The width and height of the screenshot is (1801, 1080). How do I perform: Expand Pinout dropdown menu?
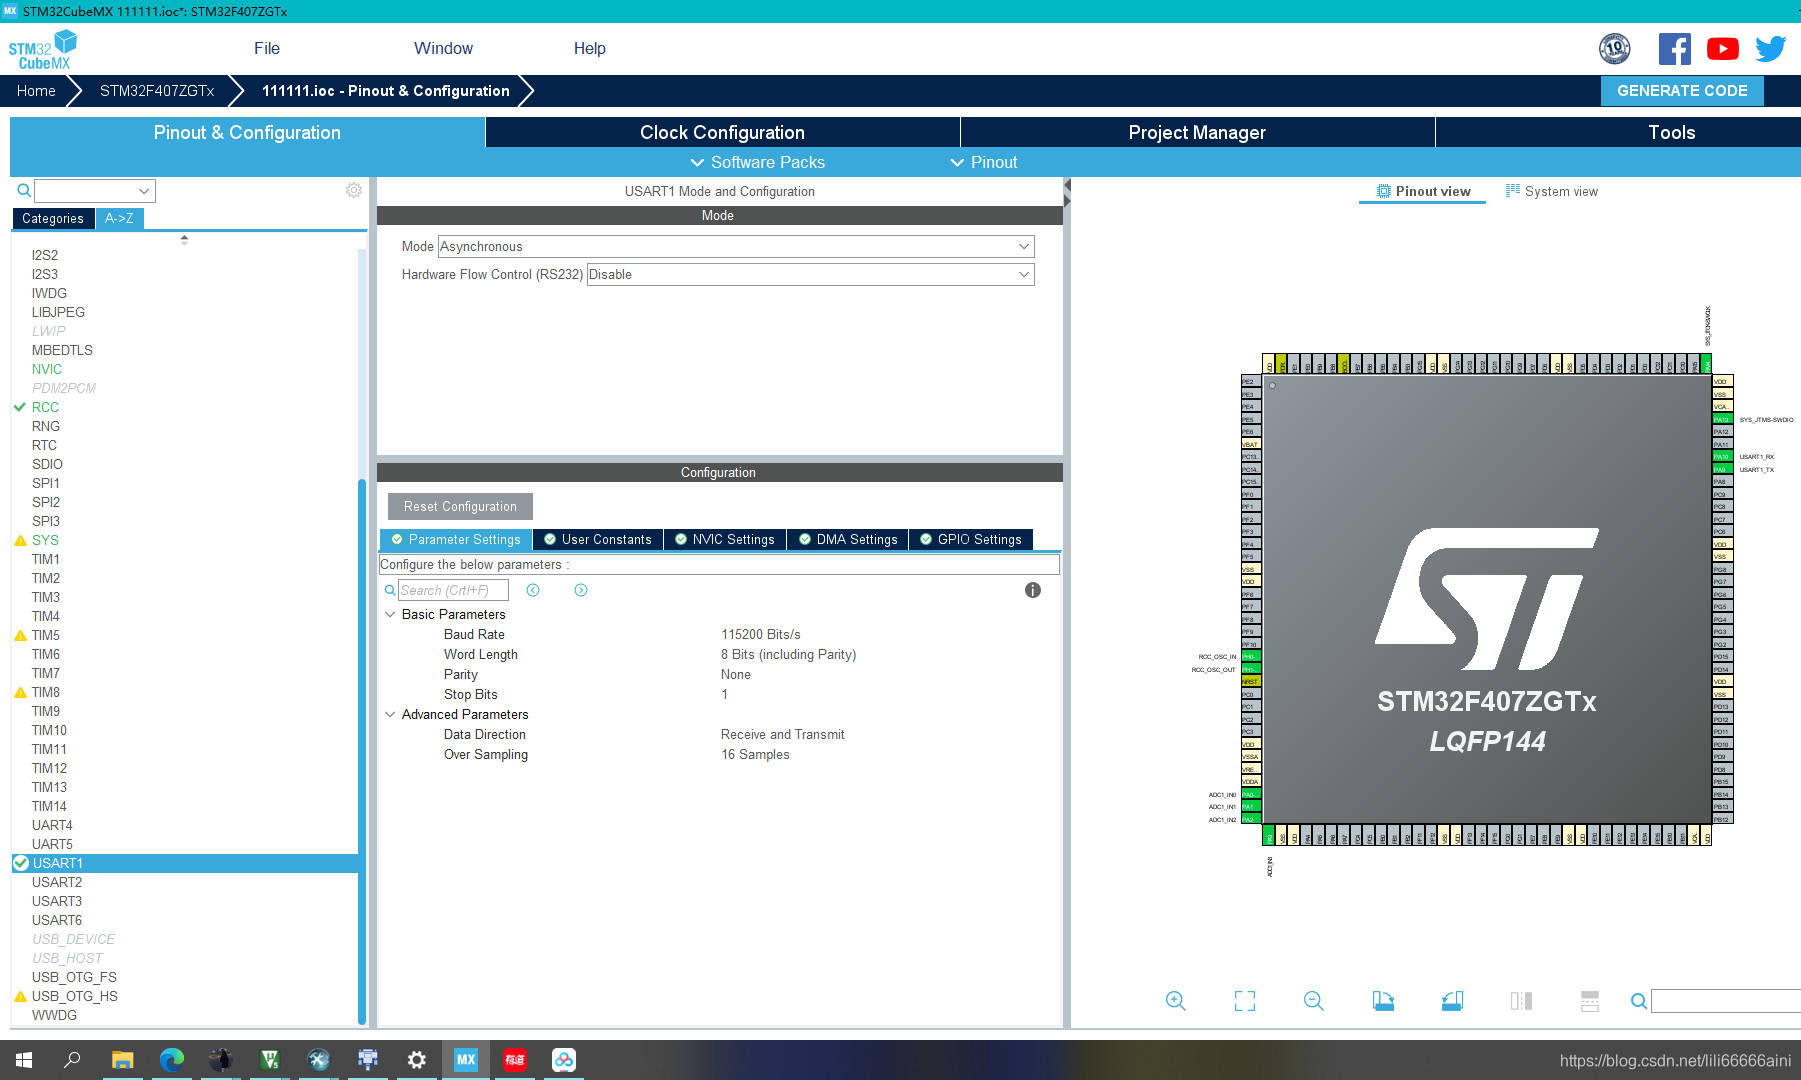coord(983,162)
